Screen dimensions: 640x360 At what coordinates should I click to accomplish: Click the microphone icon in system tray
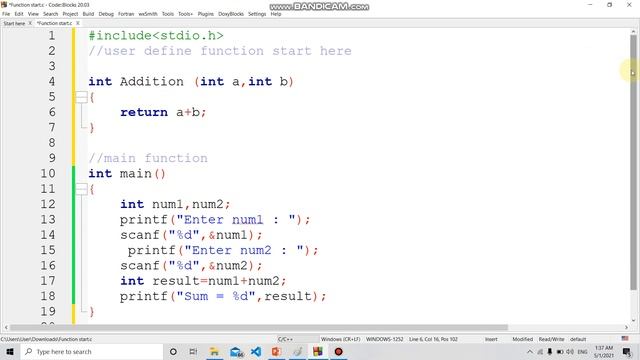[x=549, y=351]
